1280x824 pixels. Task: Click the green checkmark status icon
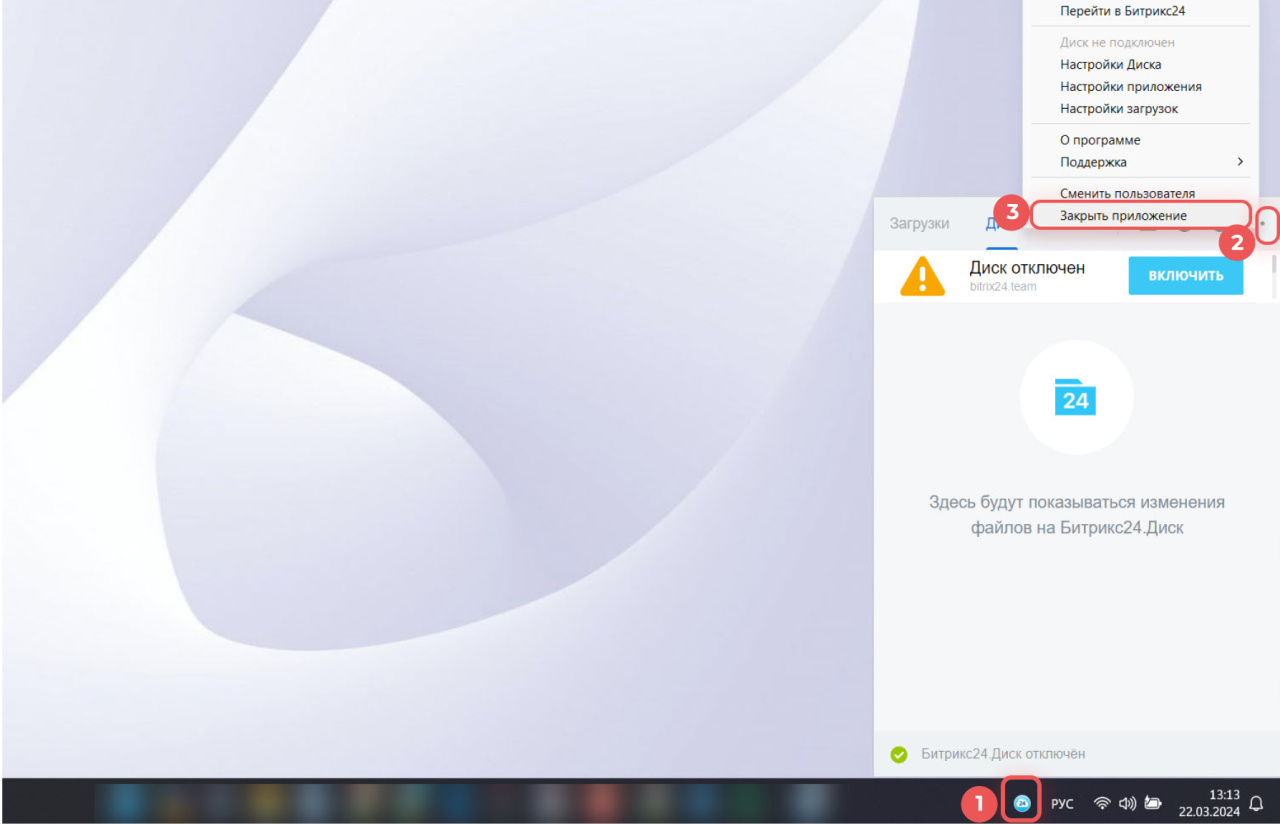899,754
